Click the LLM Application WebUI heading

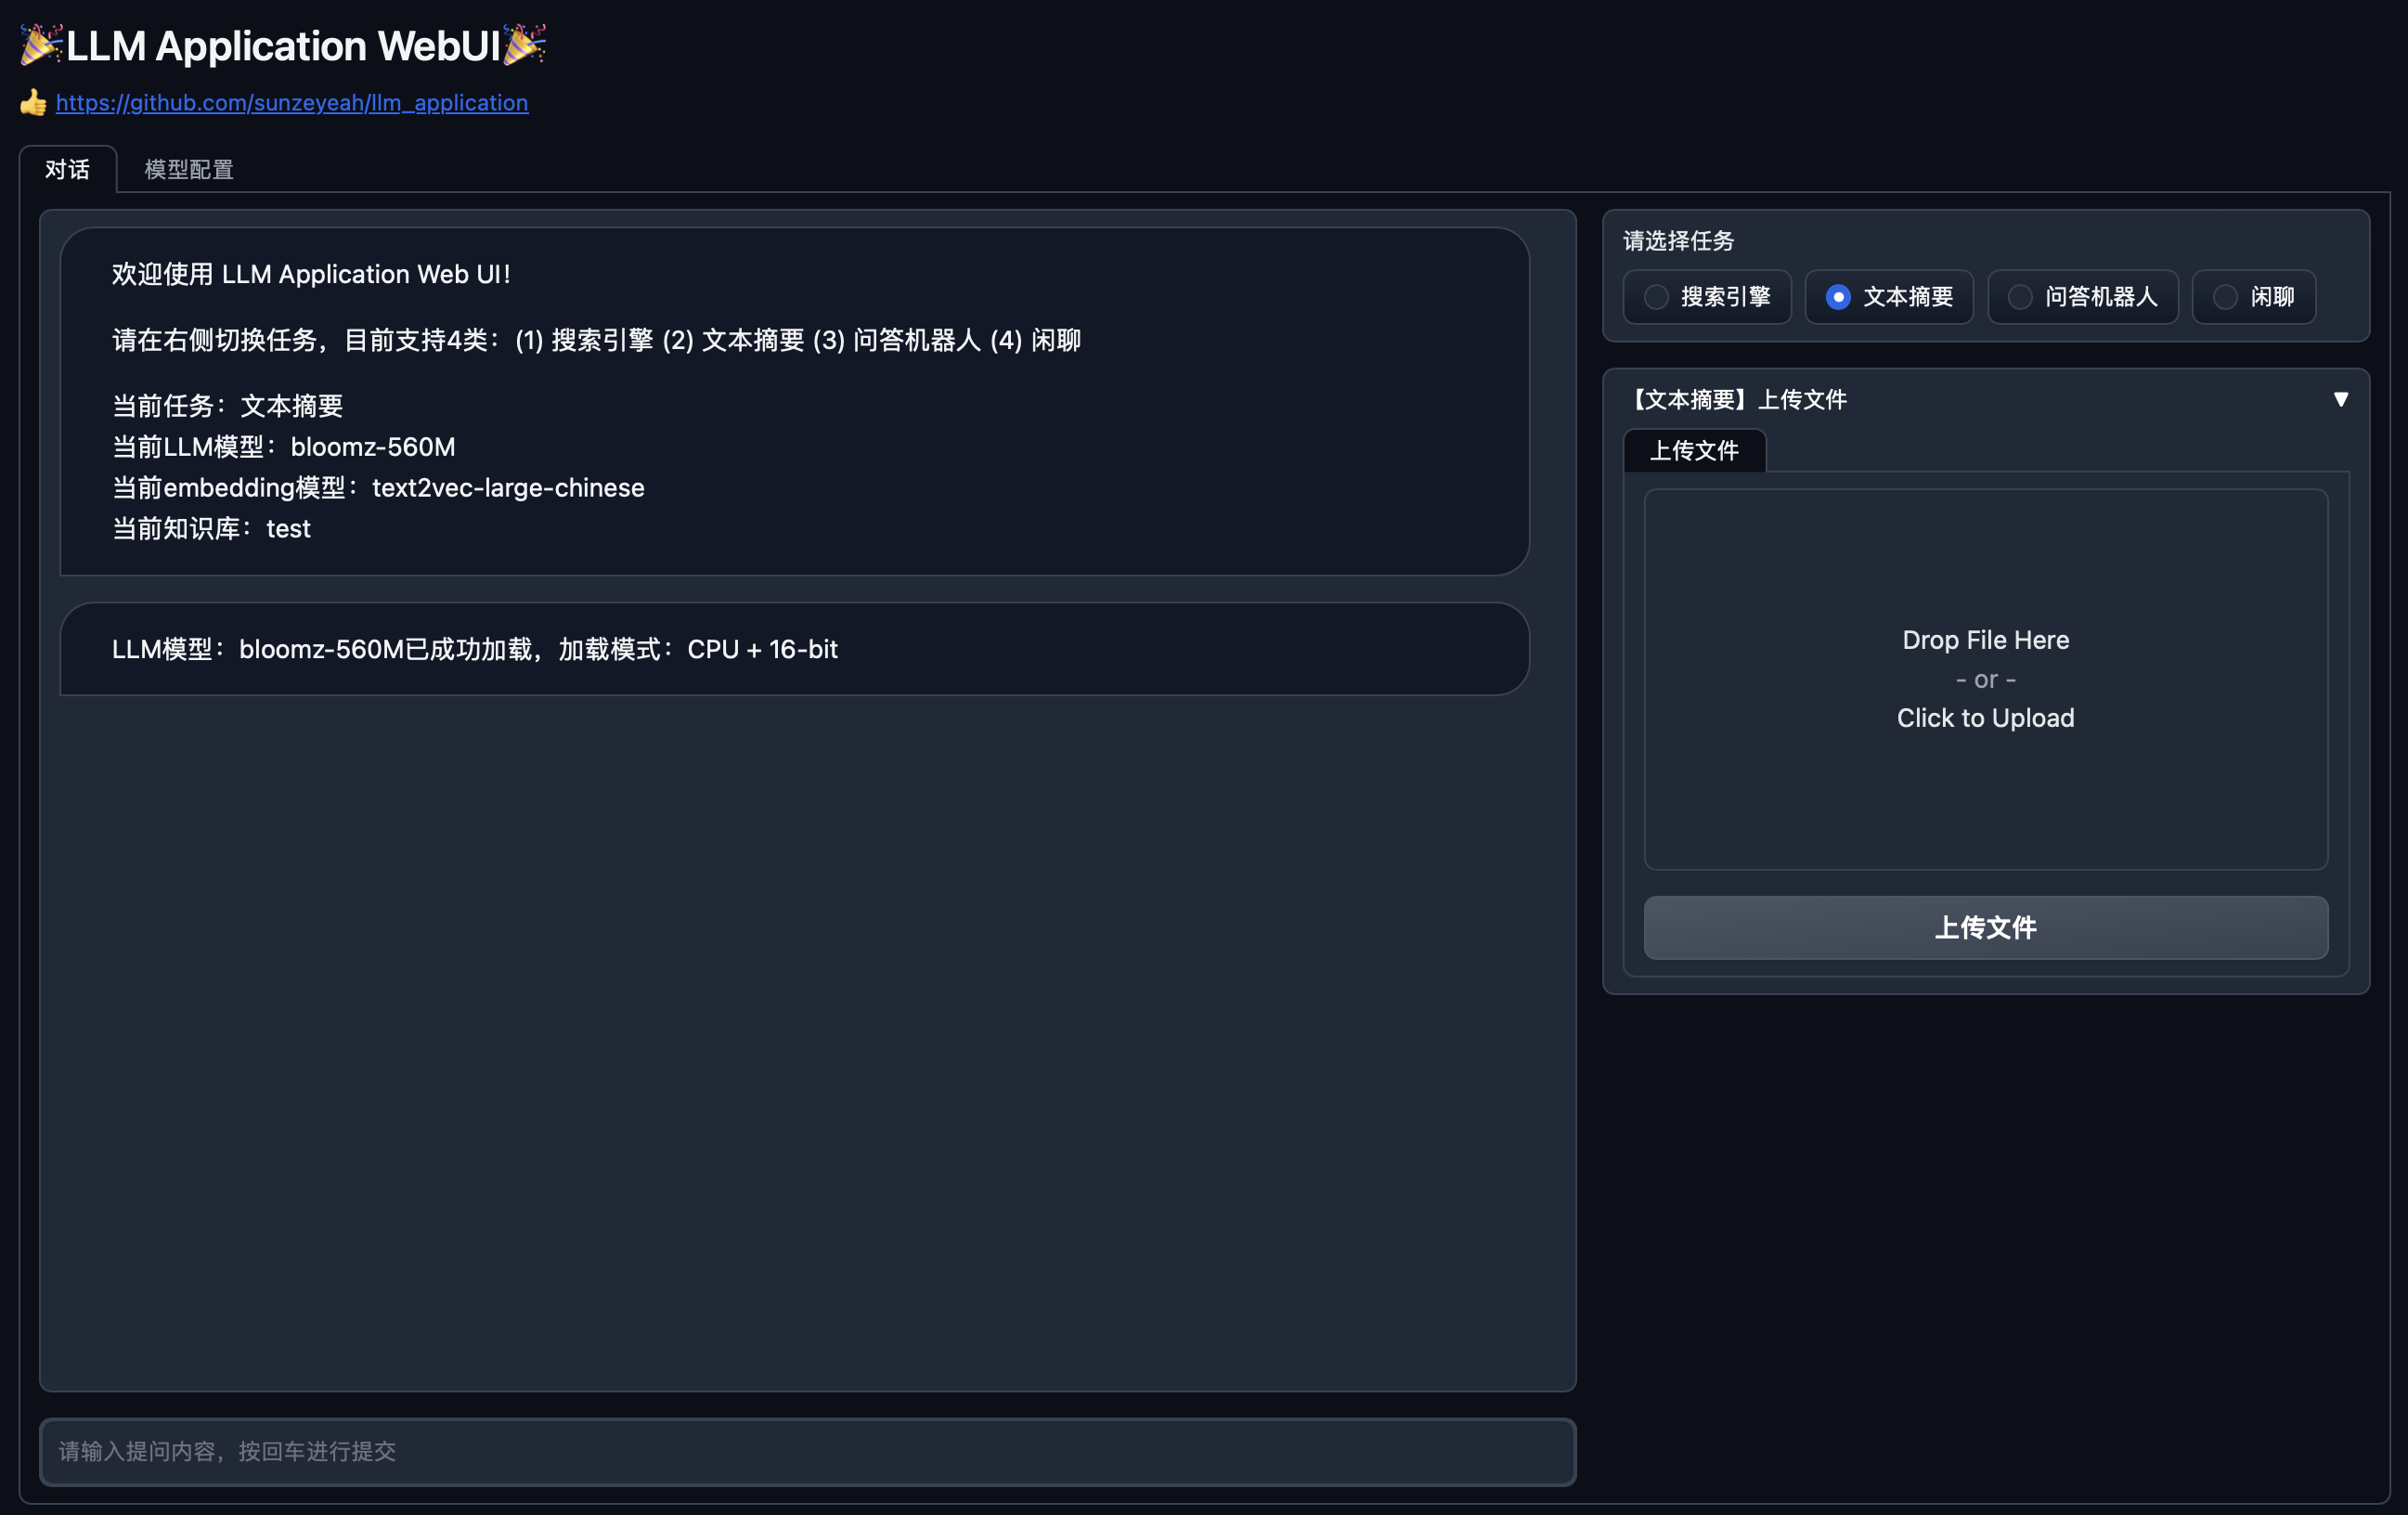tap(283, 46)
